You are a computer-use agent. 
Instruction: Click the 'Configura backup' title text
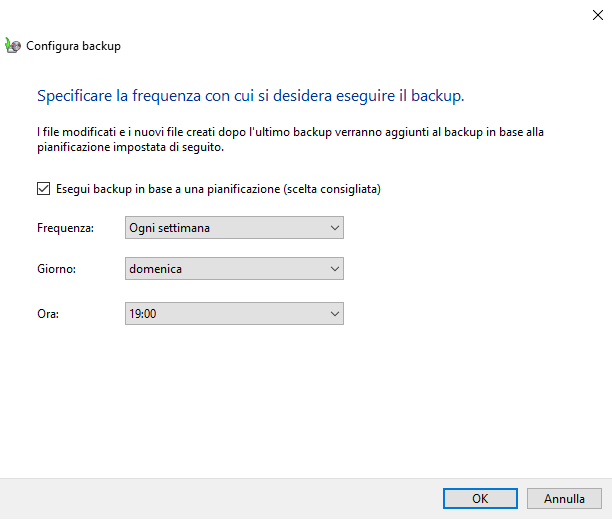pos(74,46)
